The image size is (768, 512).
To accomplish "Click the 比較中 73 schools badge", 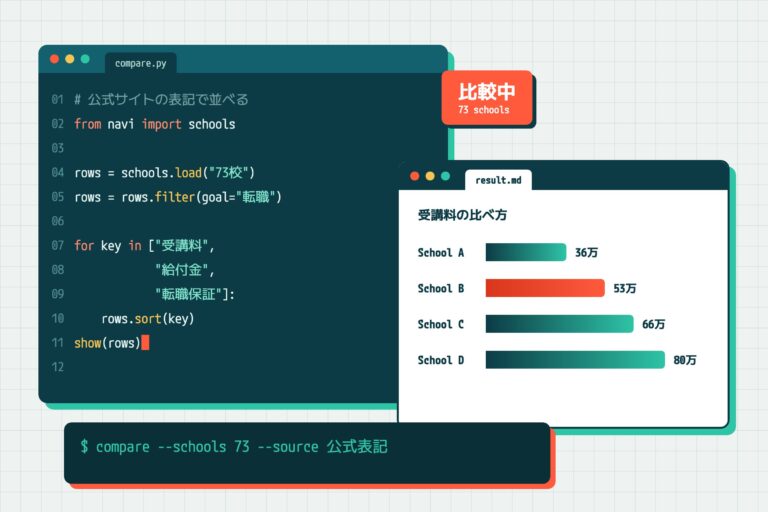I will click(487, 98).
